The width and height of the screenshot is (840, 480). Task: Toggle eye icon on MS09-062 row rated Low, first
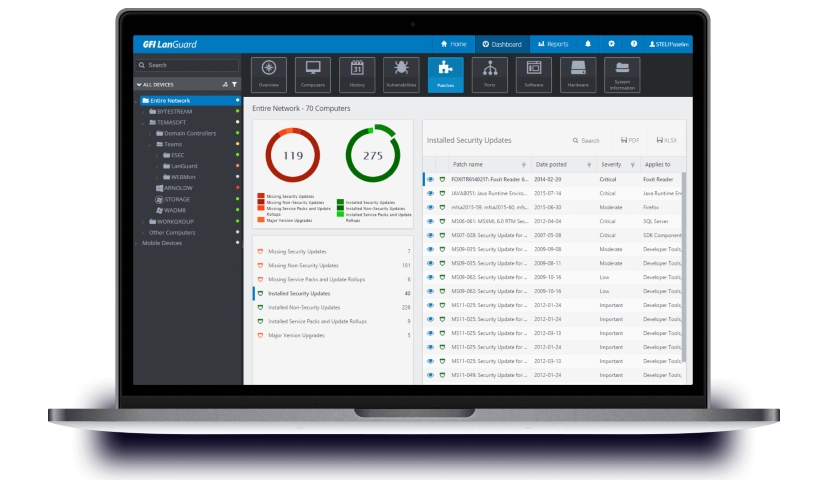pyautogui.click(x=430, y=277)
